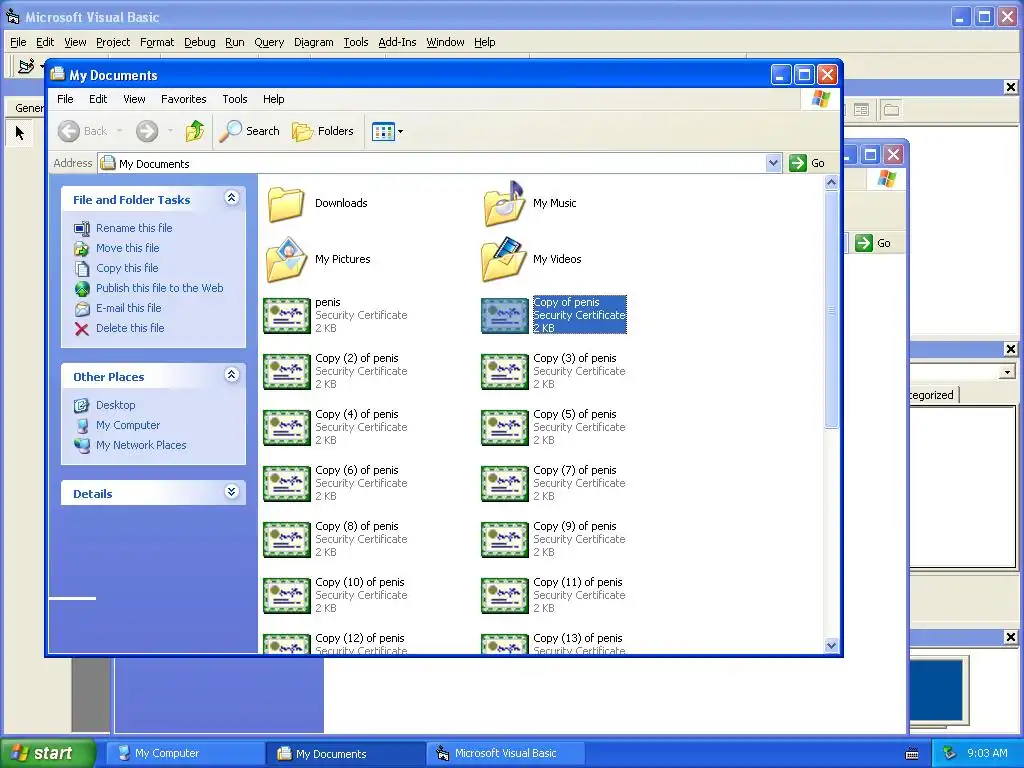
Task: Open the My Pictures folder icon
Action: pyautogui.click(x=286, y=259)
